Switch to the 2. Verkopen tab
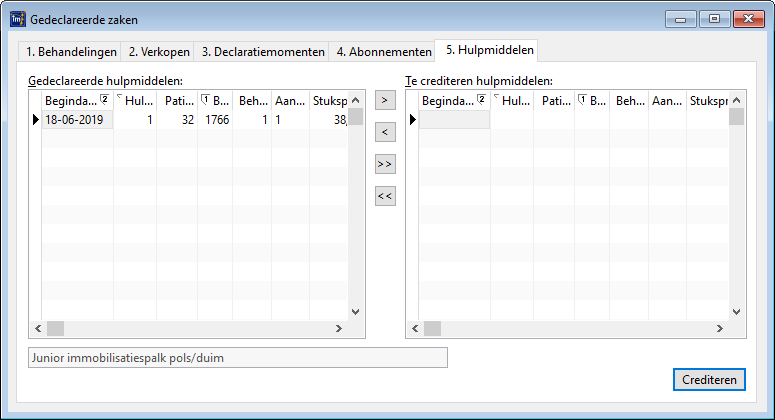Image resolution: width=775 pixels, height=420 pixels. coord(159,52)
